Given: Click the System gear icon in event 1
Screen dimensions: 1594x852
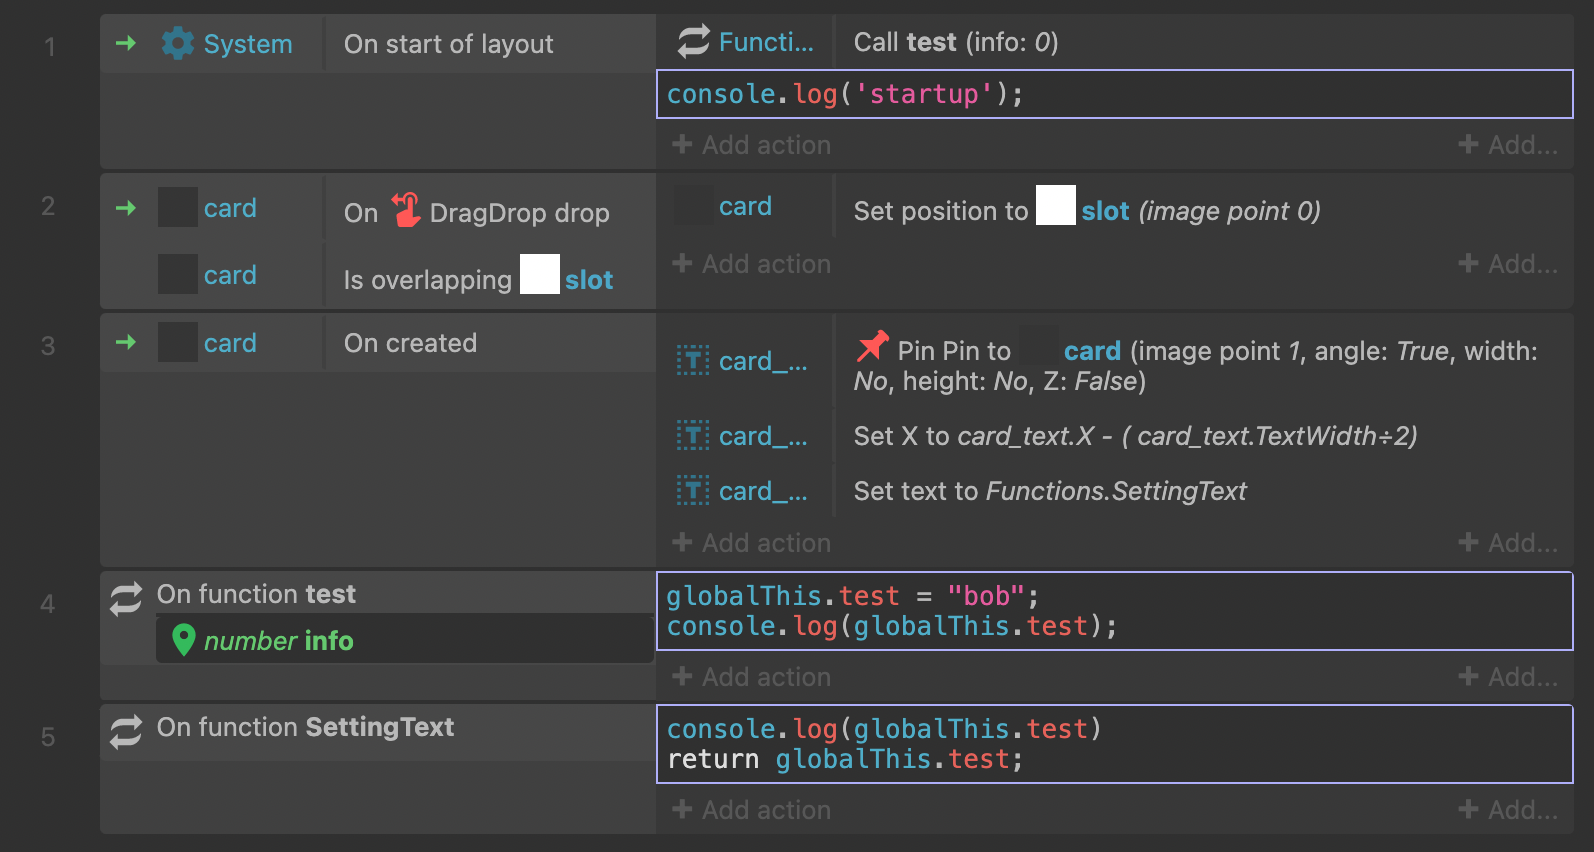Looking at the screenshot, I should (178, 43).
